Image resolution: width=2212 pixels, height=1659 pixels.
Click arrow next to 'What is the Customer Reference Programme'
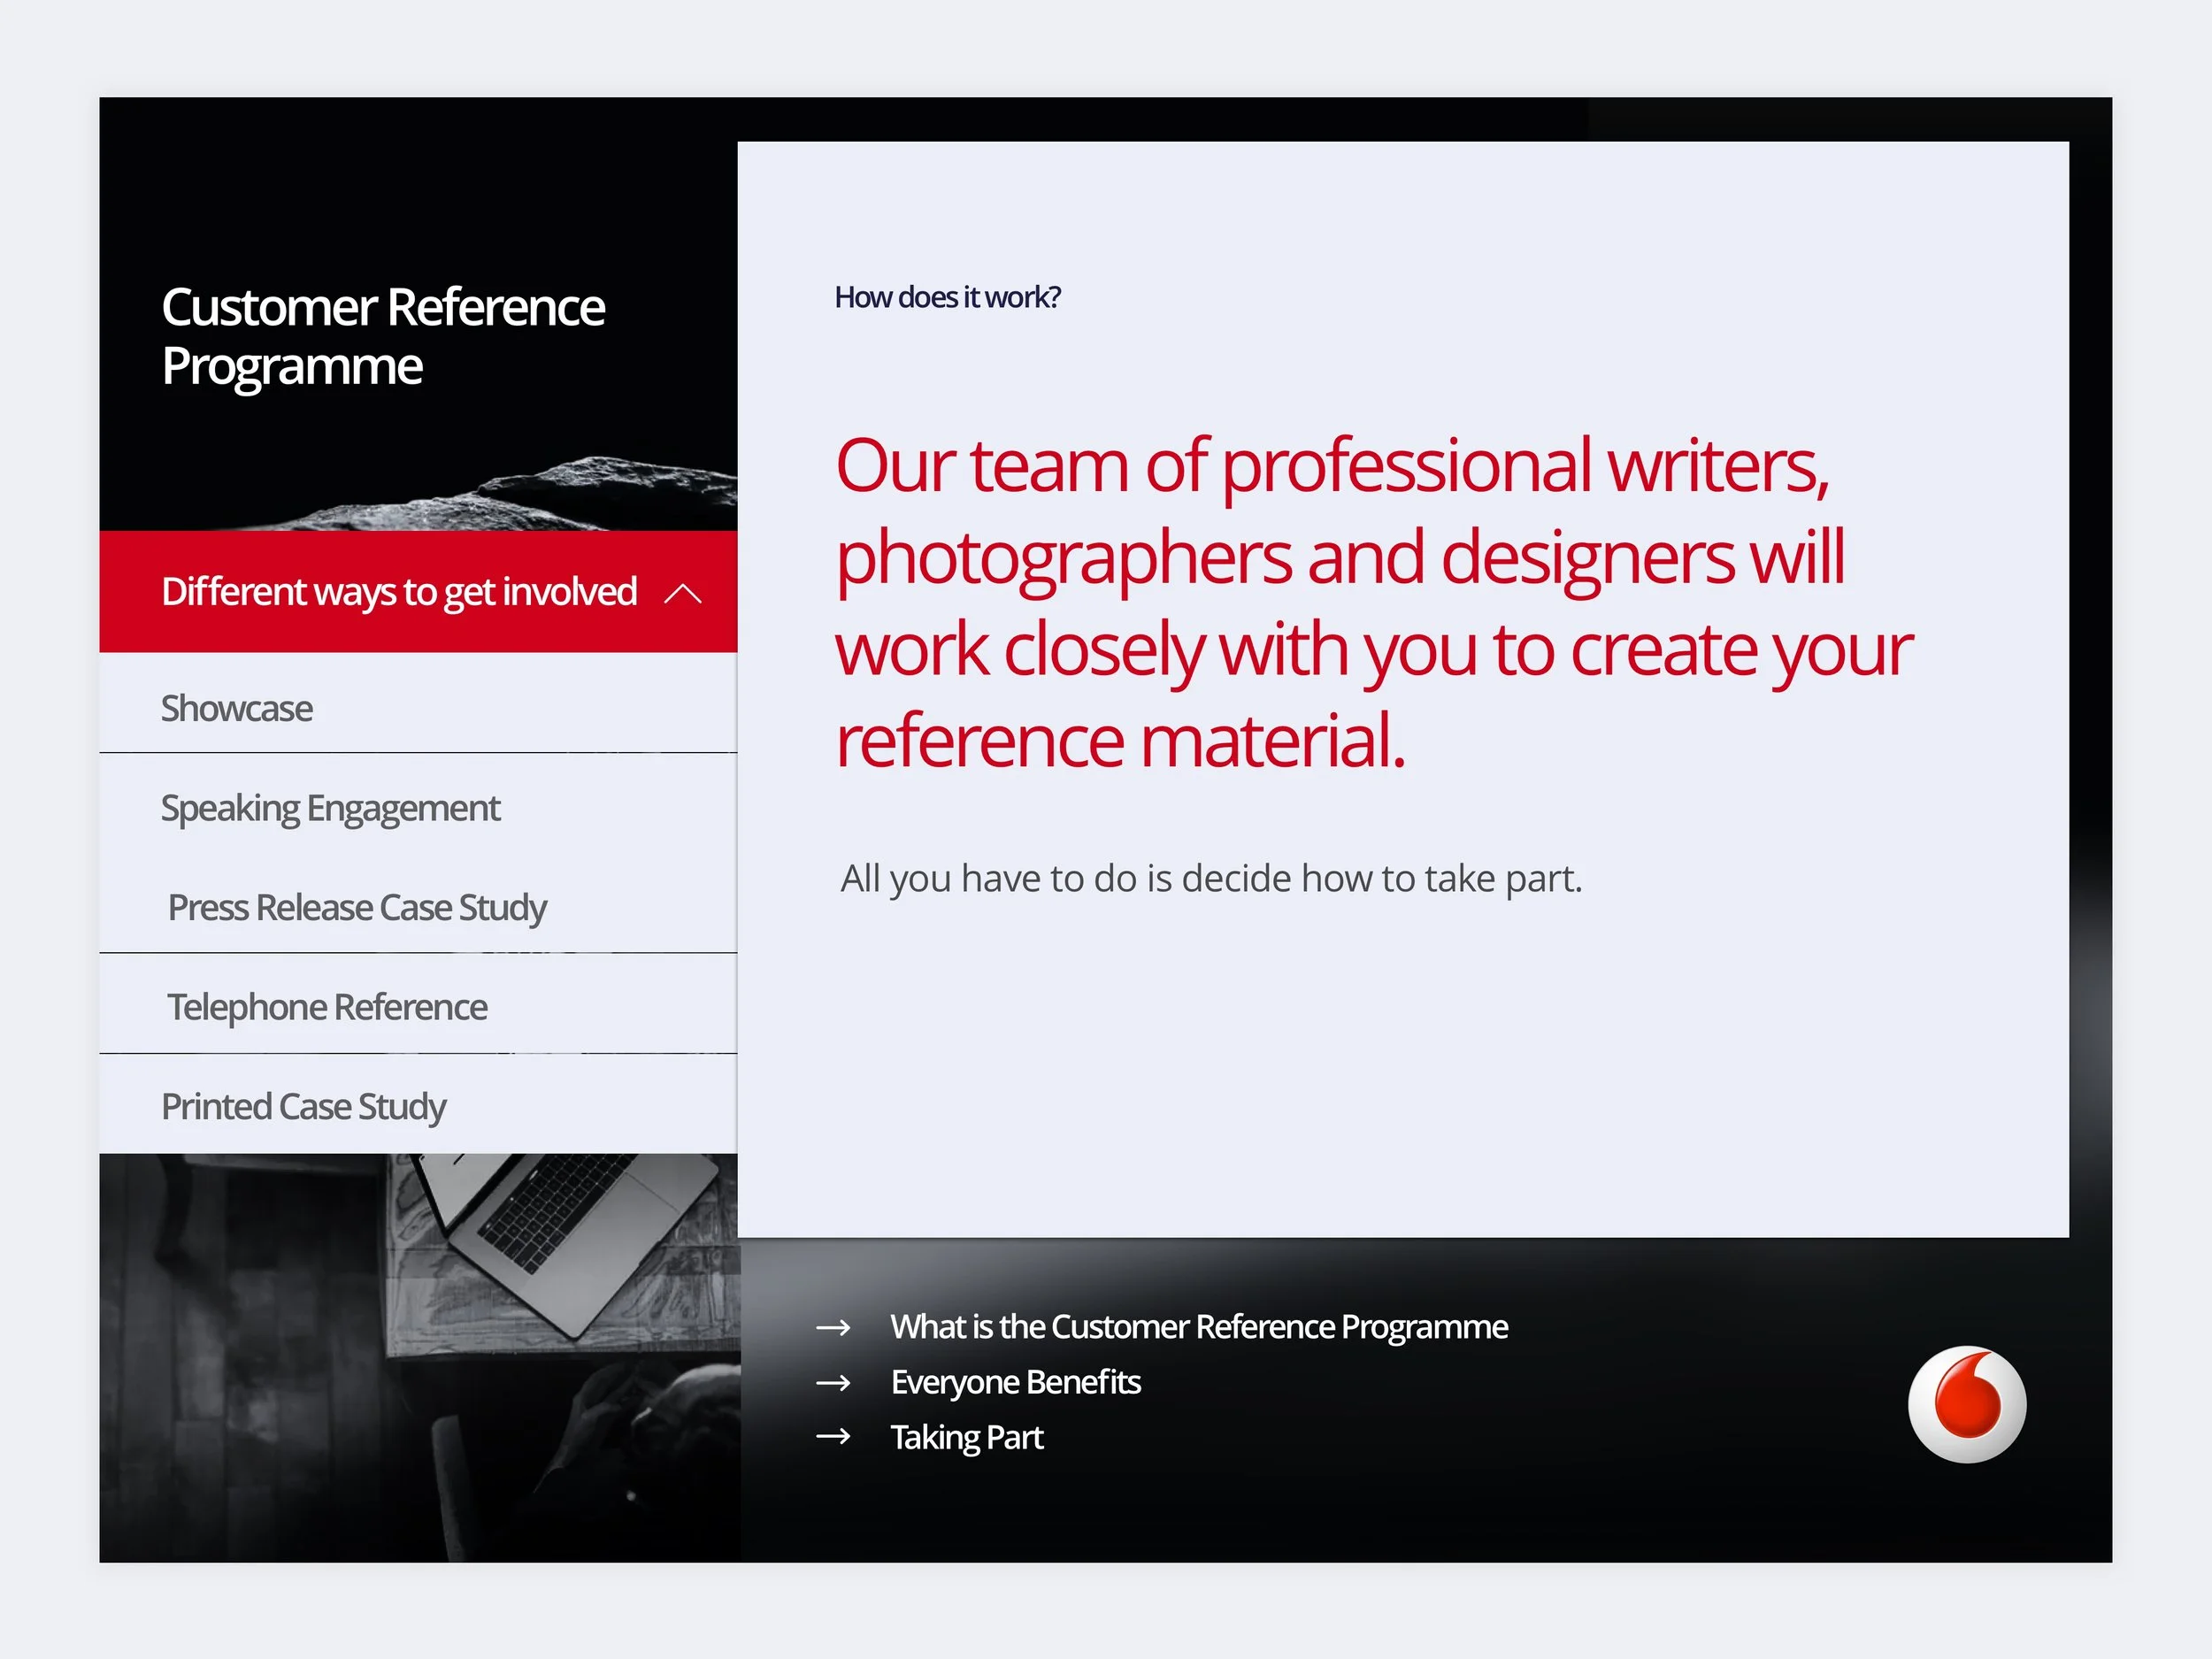coord(833,1327)
